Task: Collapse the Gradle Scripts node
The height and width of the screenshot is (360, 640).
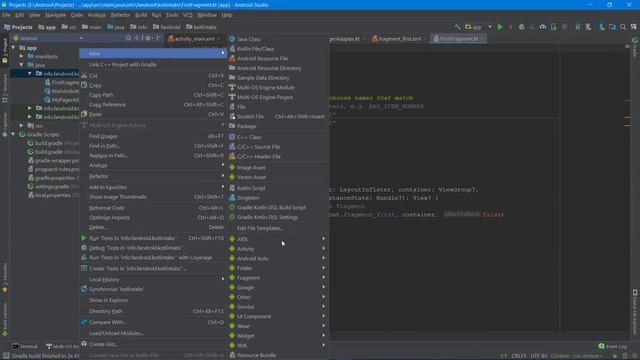Action: tap(13, 134)
